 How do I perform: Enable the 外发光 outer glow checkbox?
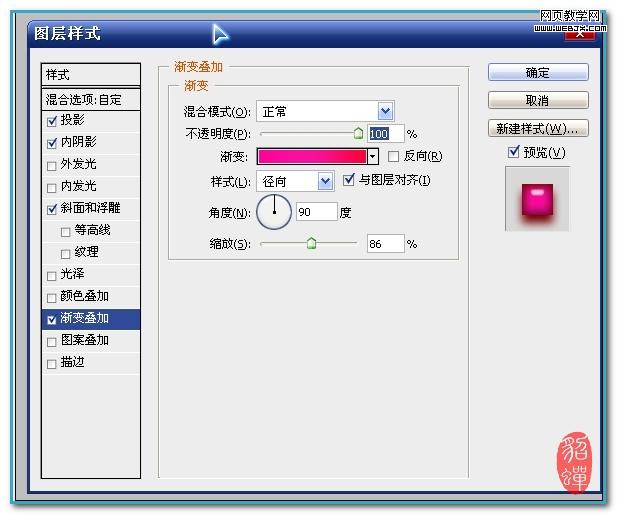click(52, 166)
